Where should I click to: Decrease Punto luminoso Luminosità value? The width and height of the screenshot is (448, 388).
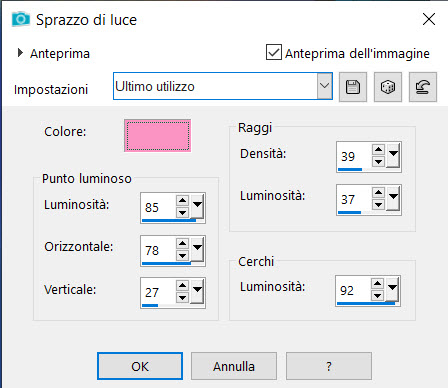coord(182,212)
